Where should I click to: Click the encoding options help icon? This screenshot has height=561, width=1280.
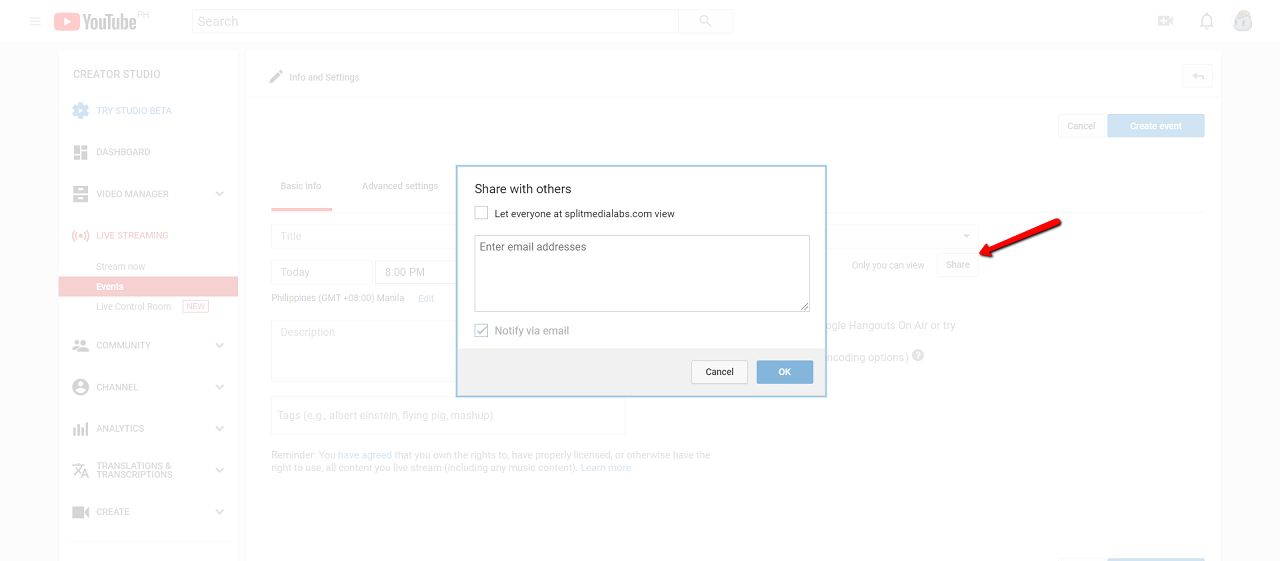pos(918,356)
